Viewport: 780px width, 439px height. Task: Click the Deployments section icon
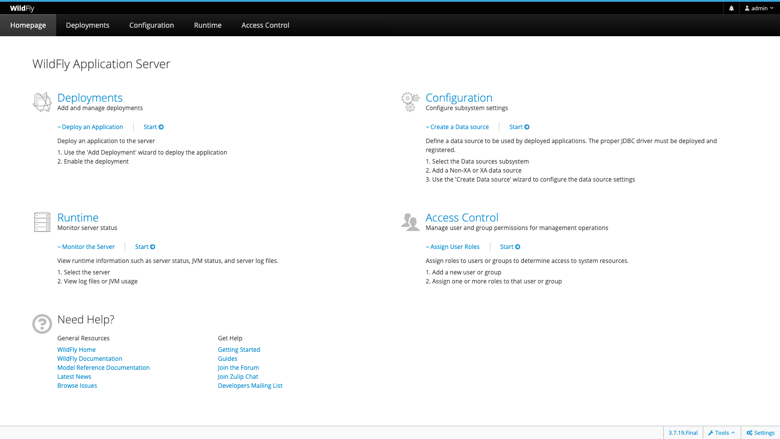coord(42,102)
